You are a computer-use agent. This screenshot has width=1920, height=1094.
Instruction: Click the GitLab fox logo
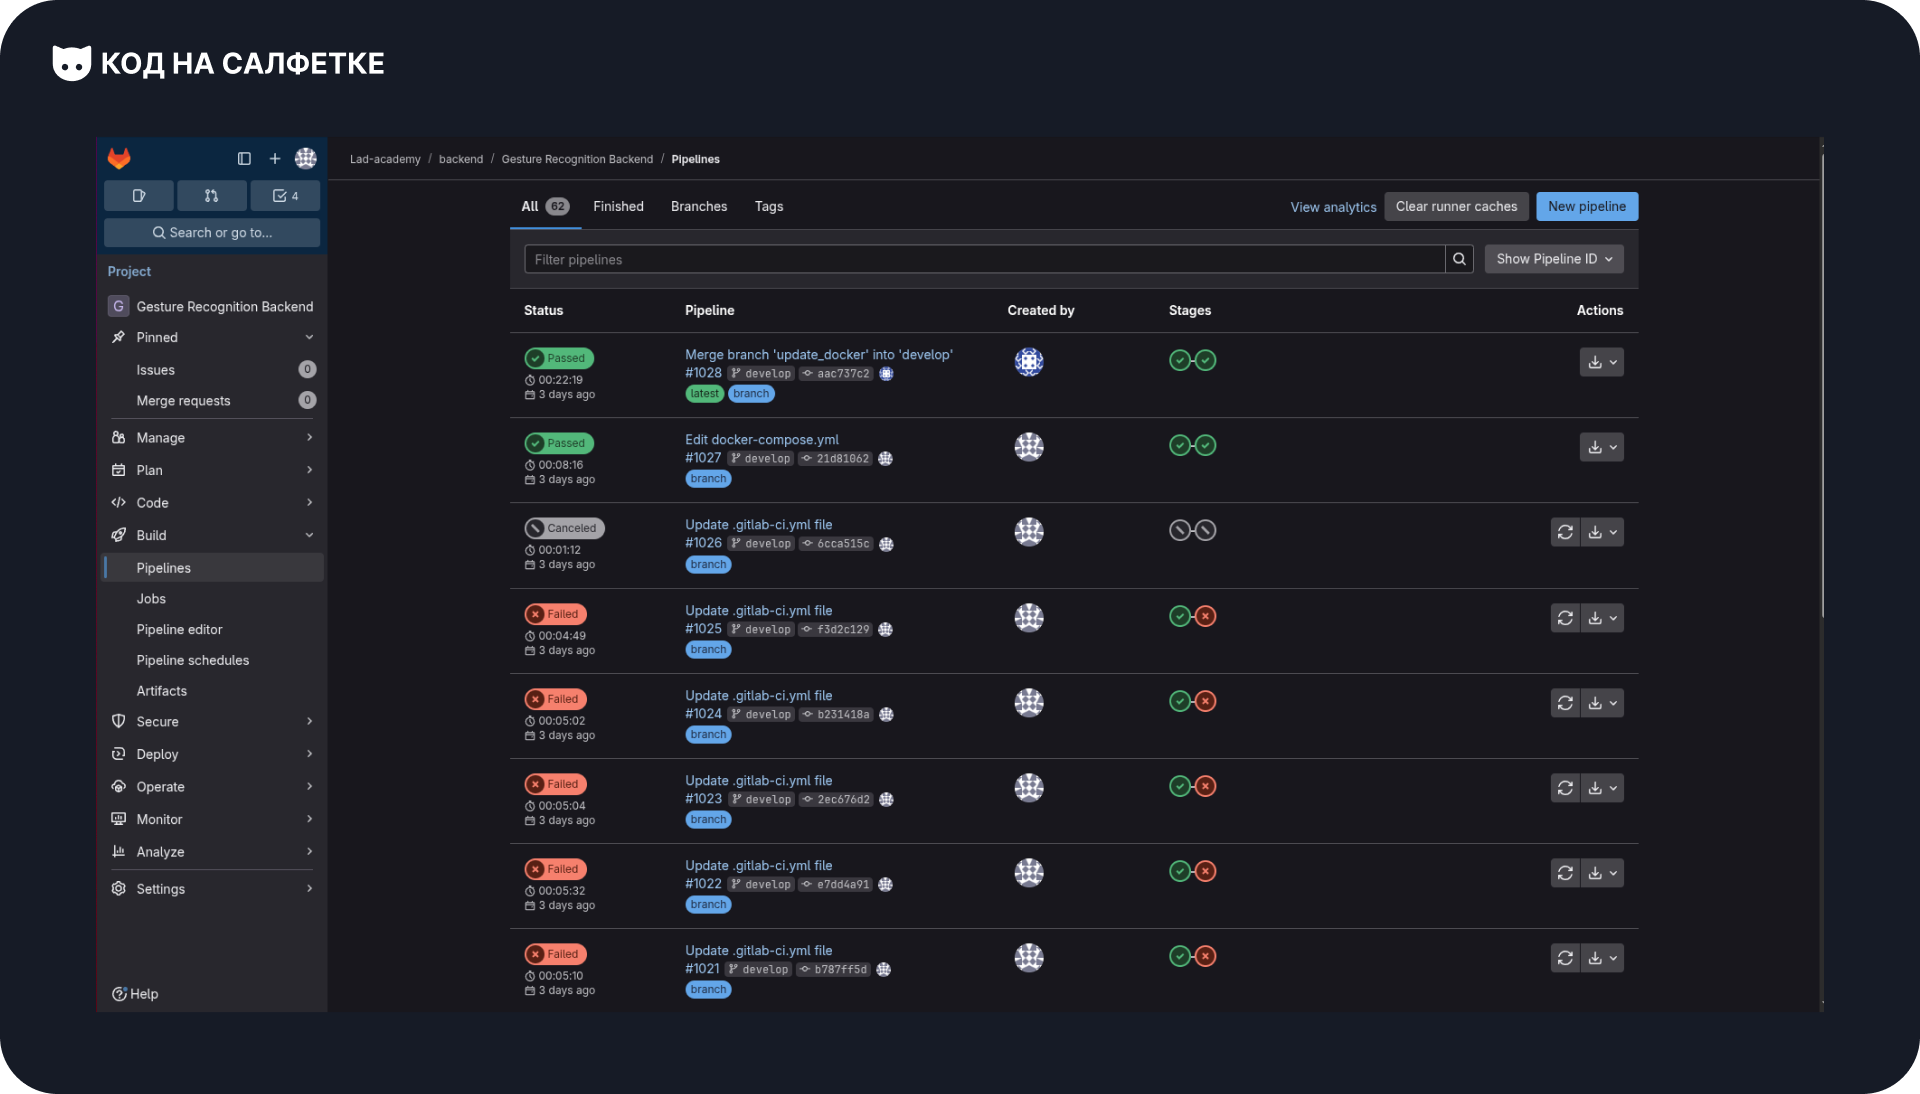coord(119,158)
